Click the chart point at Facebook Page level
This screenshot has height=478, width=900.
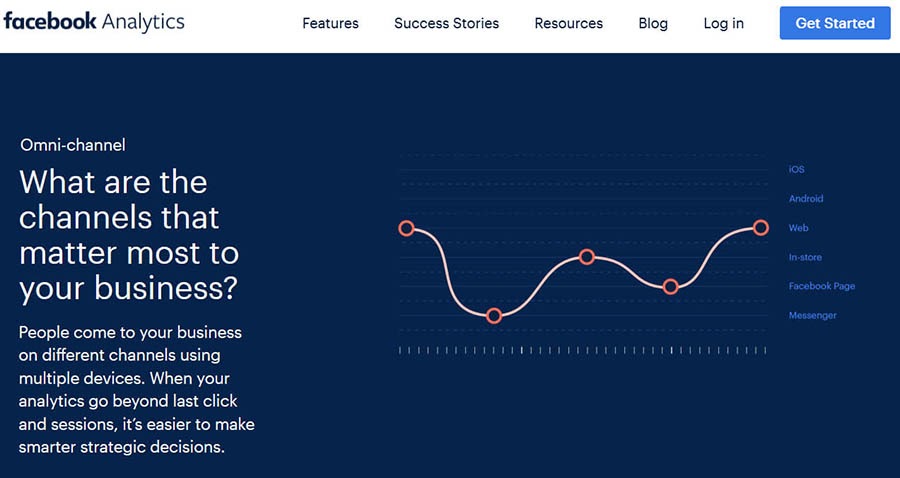pos(670,287)
